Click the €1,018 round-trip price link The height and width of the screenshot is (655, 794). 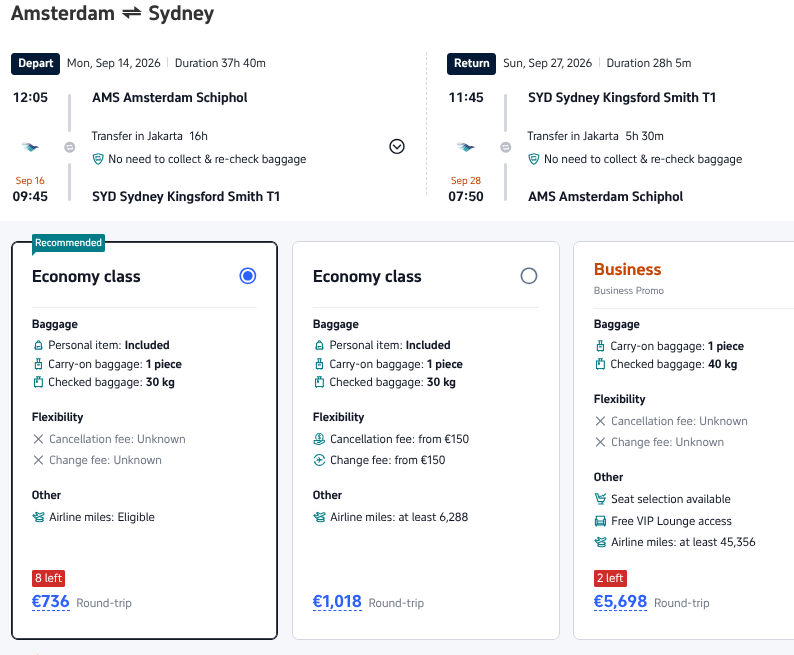(337, 602)
